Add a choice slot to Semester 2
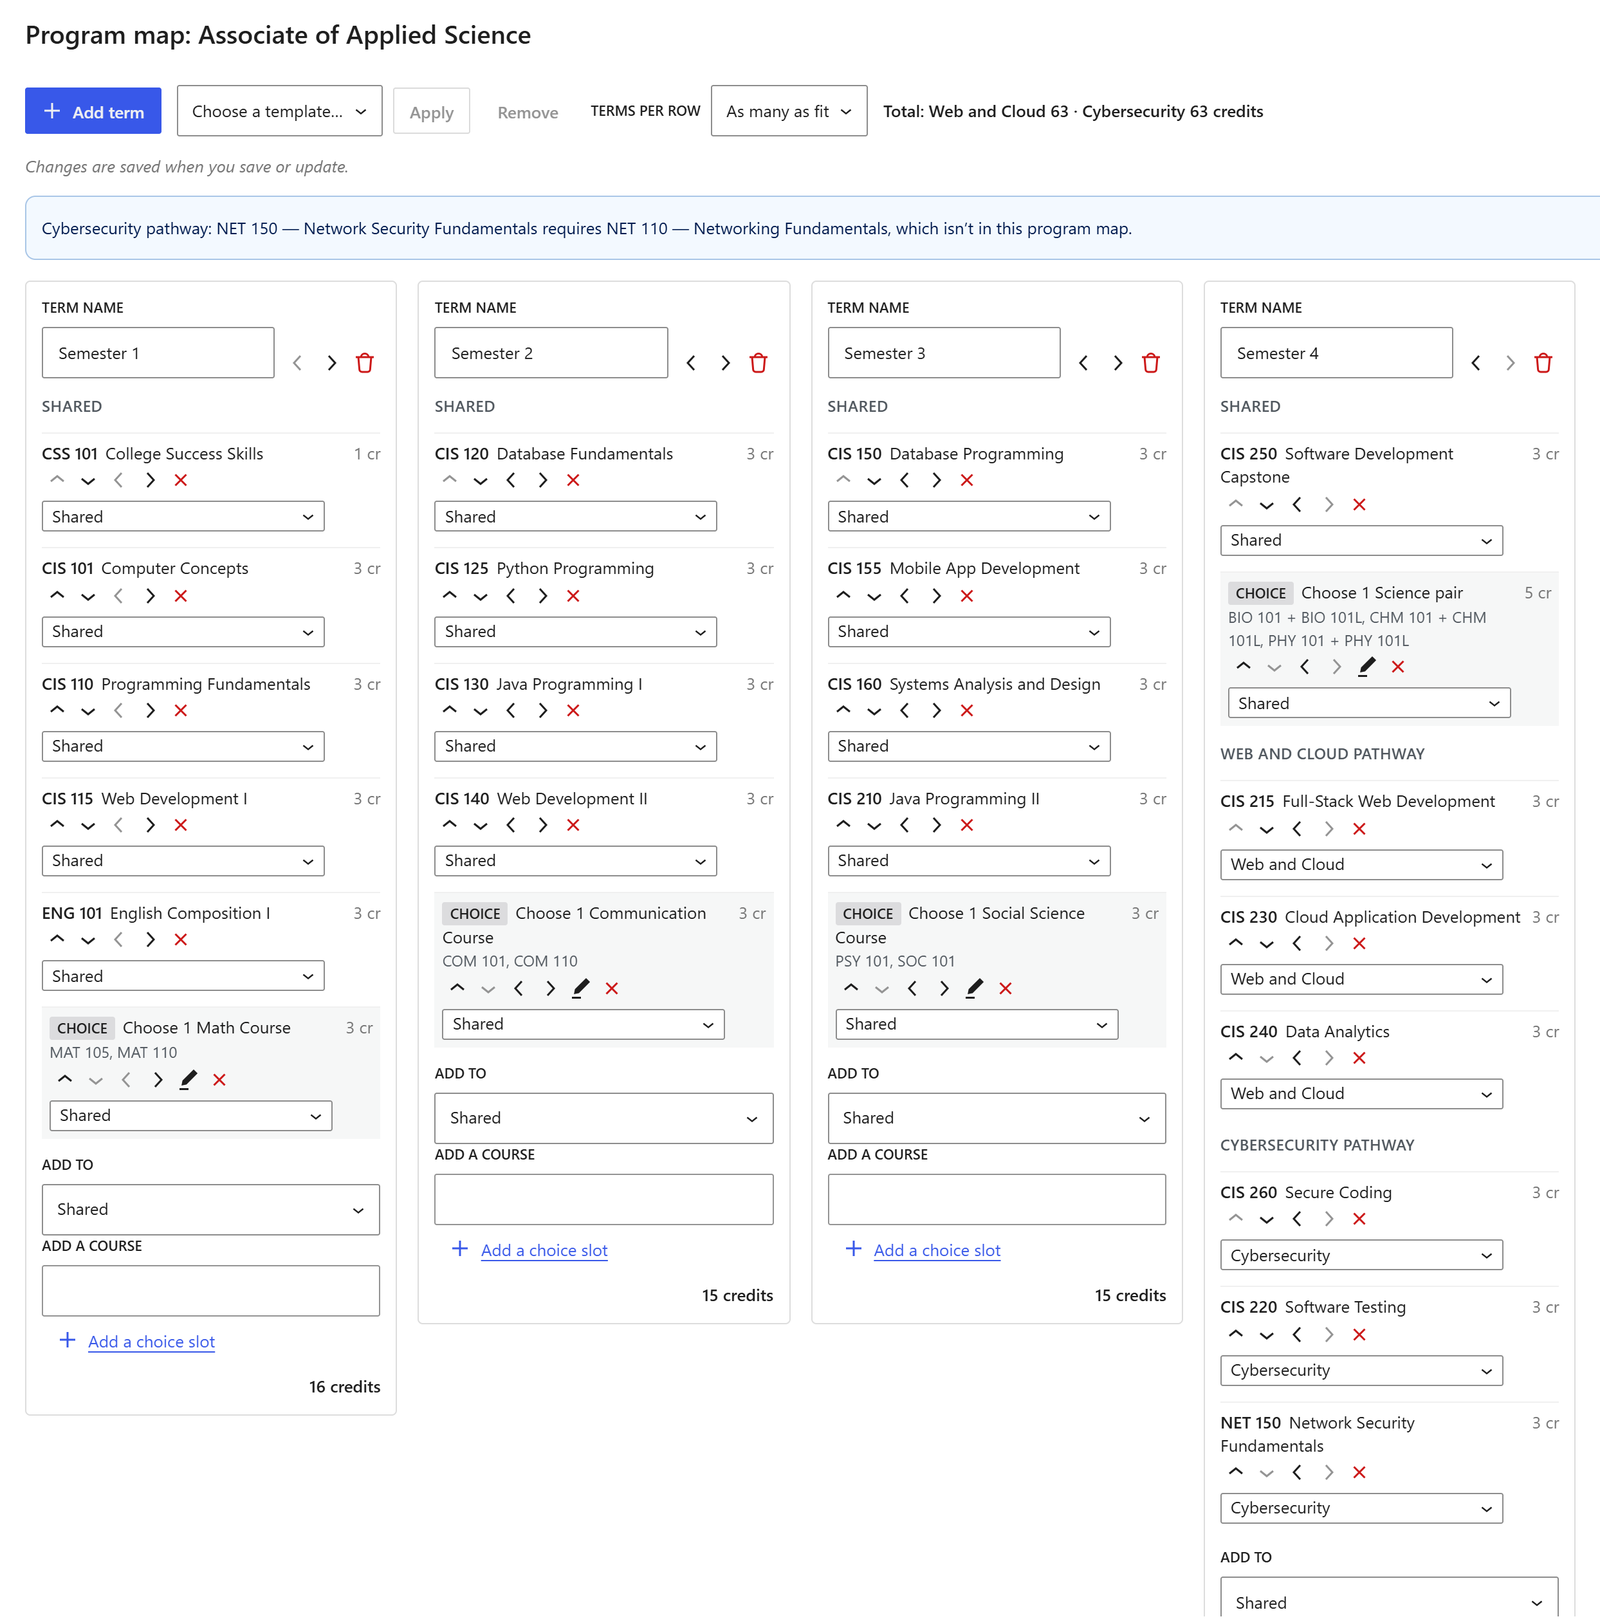The width and height of the screenshot is (1600, 1619). click(544, 1251)
